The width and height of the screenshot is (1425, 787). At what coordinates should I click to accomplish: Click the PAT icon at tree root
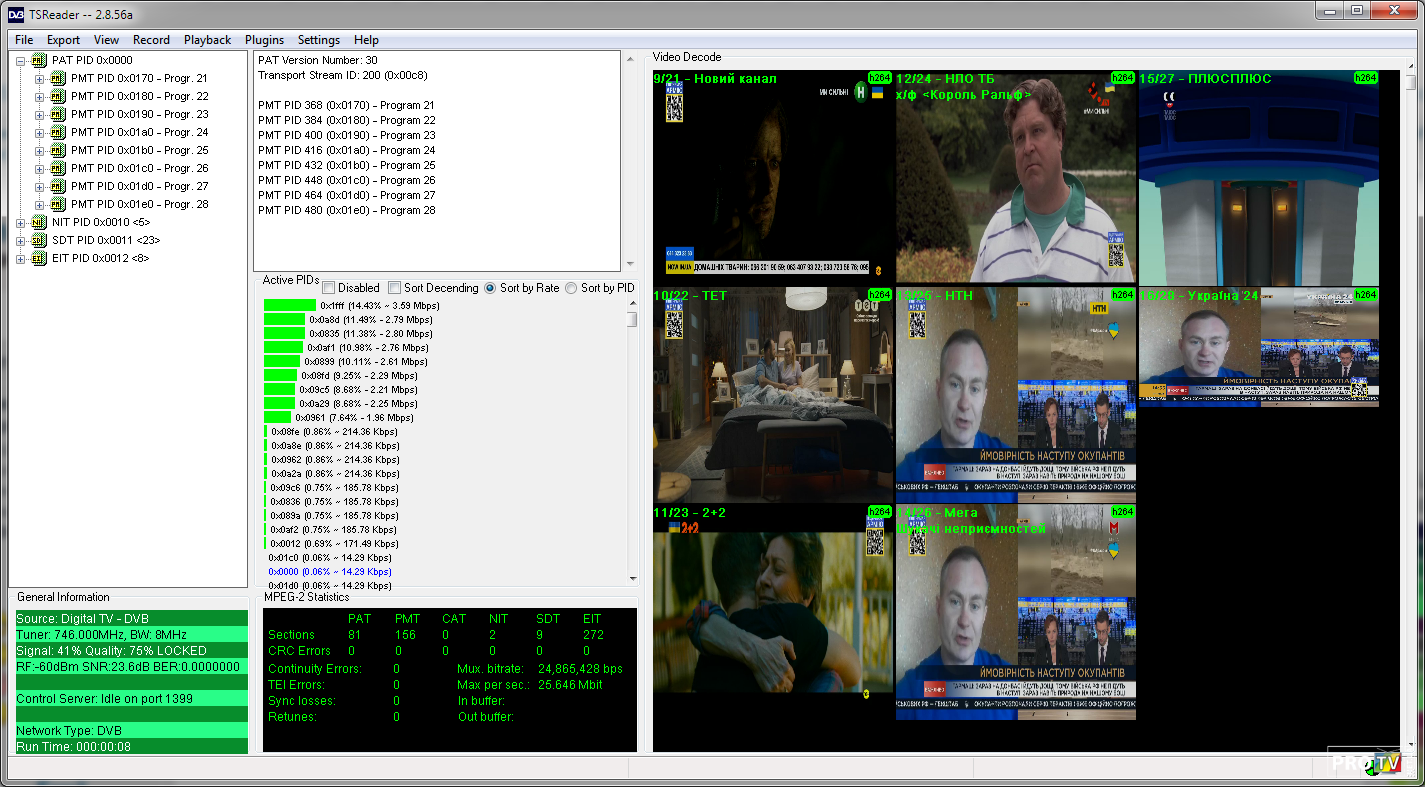tap(39, 60)
